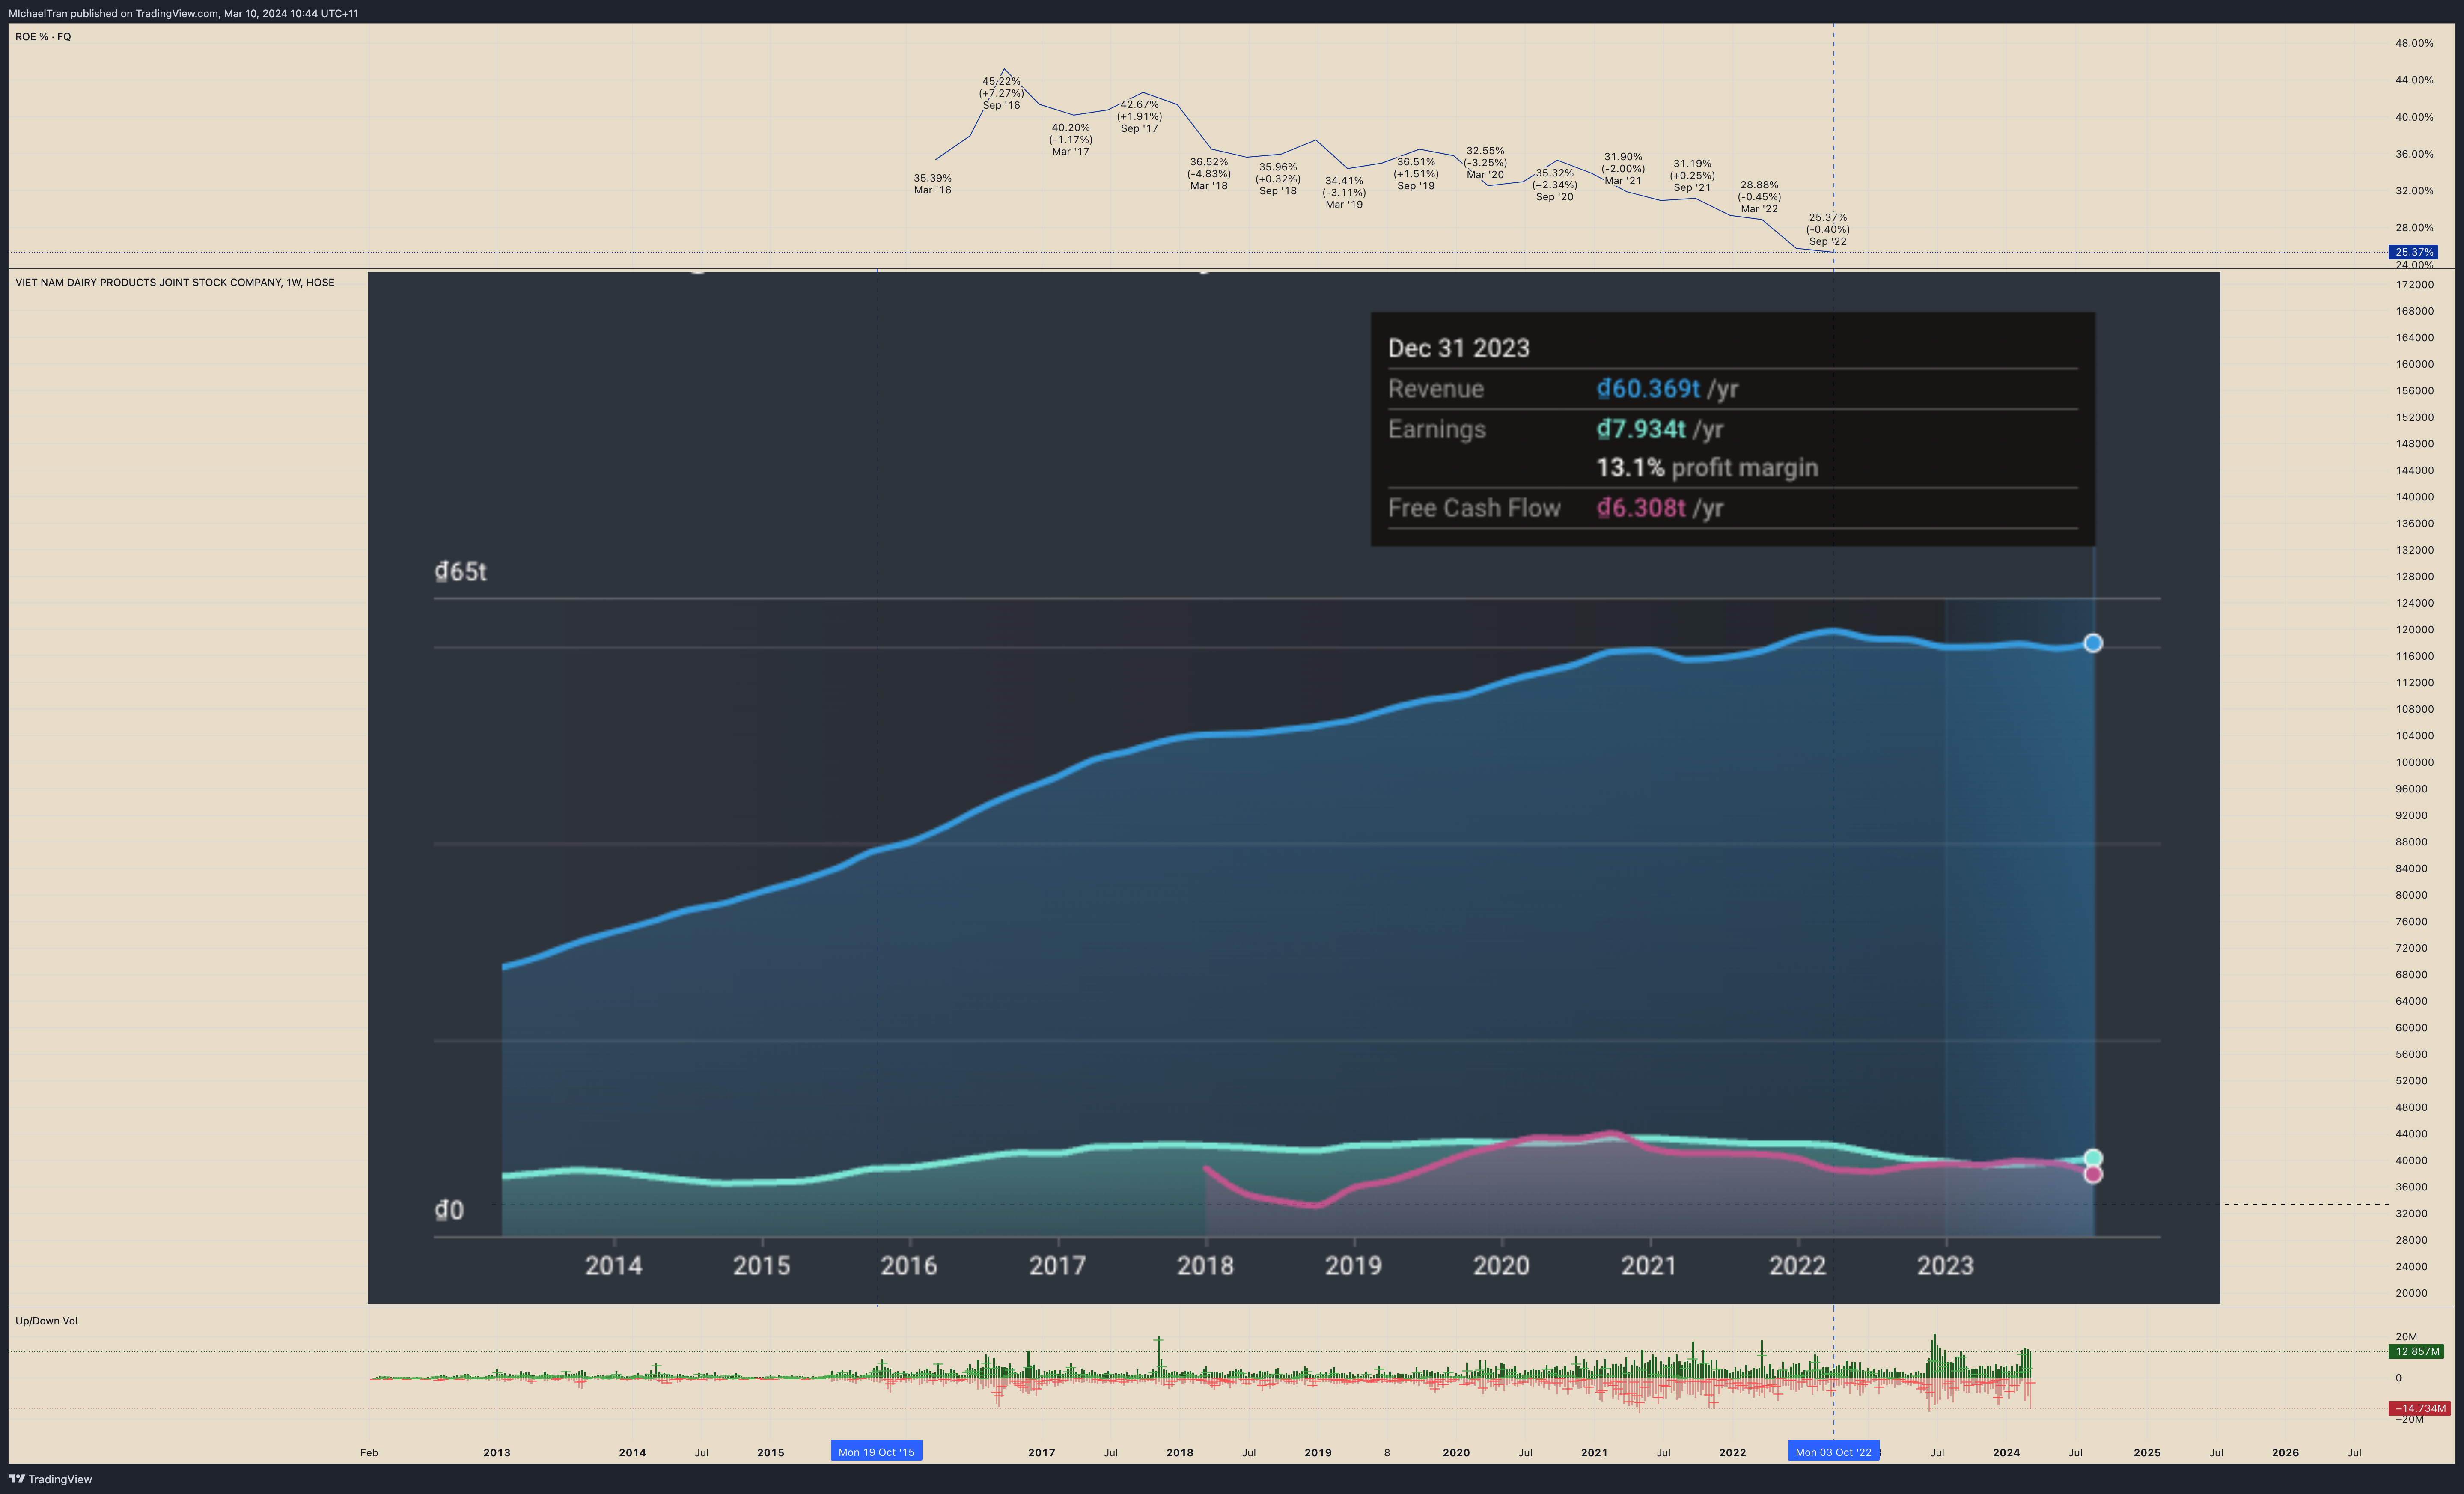
Task: Click the 25.37% Sep '22 ROE annotation
Action: 1827,229
